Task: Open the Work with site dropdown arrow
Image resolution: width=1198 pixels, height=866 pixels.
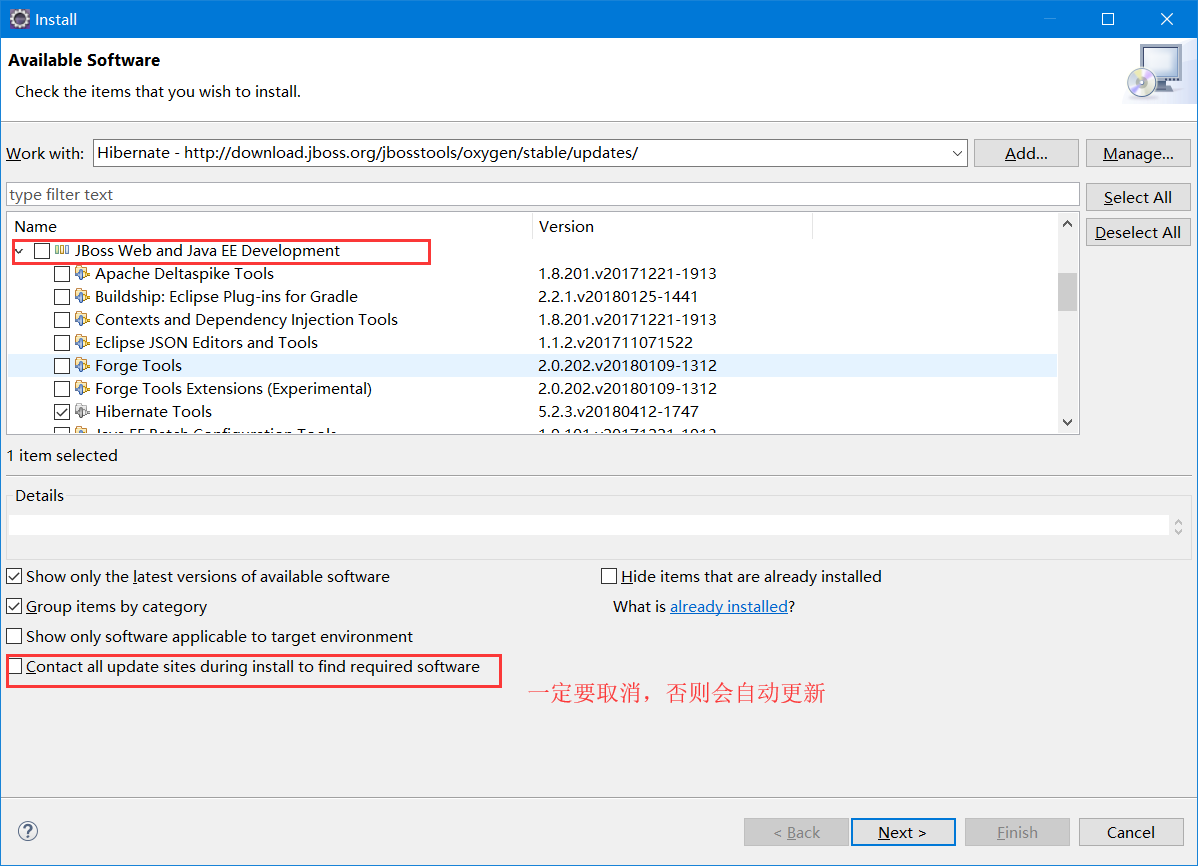Action: 957,153
